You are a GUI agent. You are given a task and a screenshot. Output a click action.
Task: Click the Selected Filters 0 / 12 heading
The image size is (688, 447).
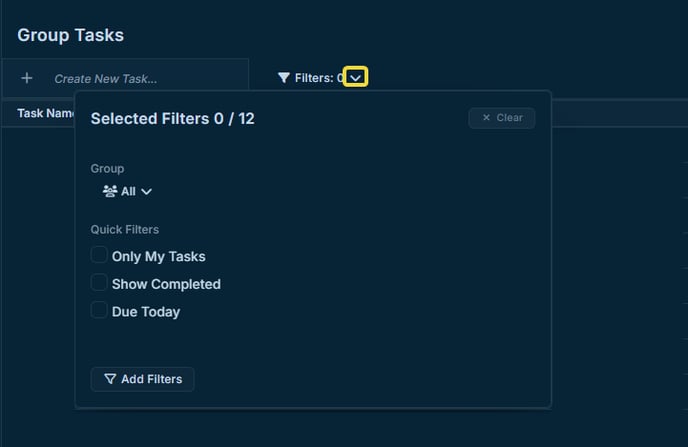[172, 119]
